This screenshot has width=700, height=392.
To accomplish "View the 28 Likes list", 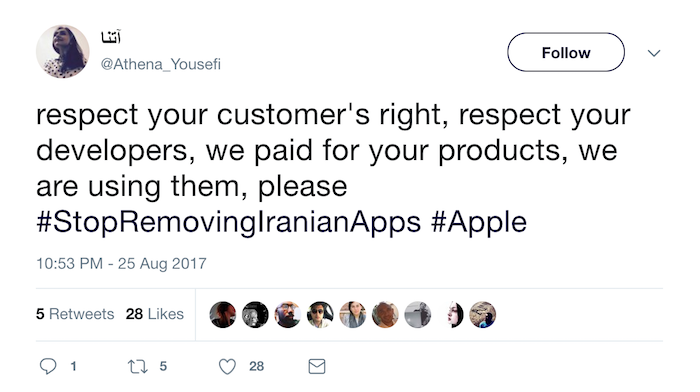I will click(154, 314).
